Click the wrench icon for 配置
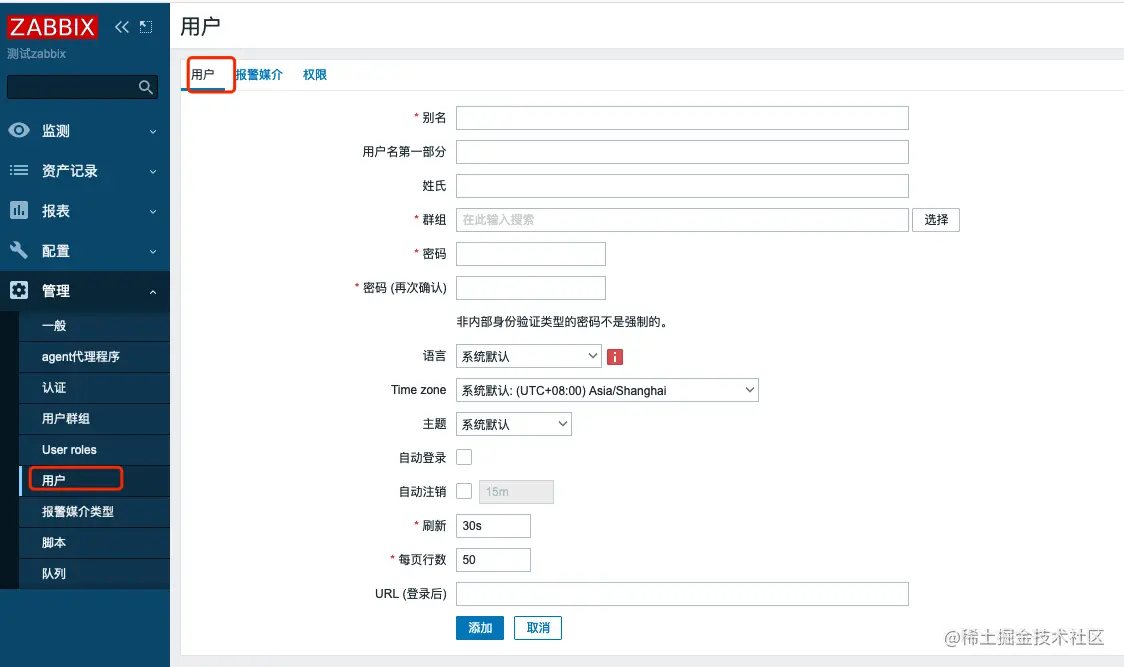 tap(19, 250)
